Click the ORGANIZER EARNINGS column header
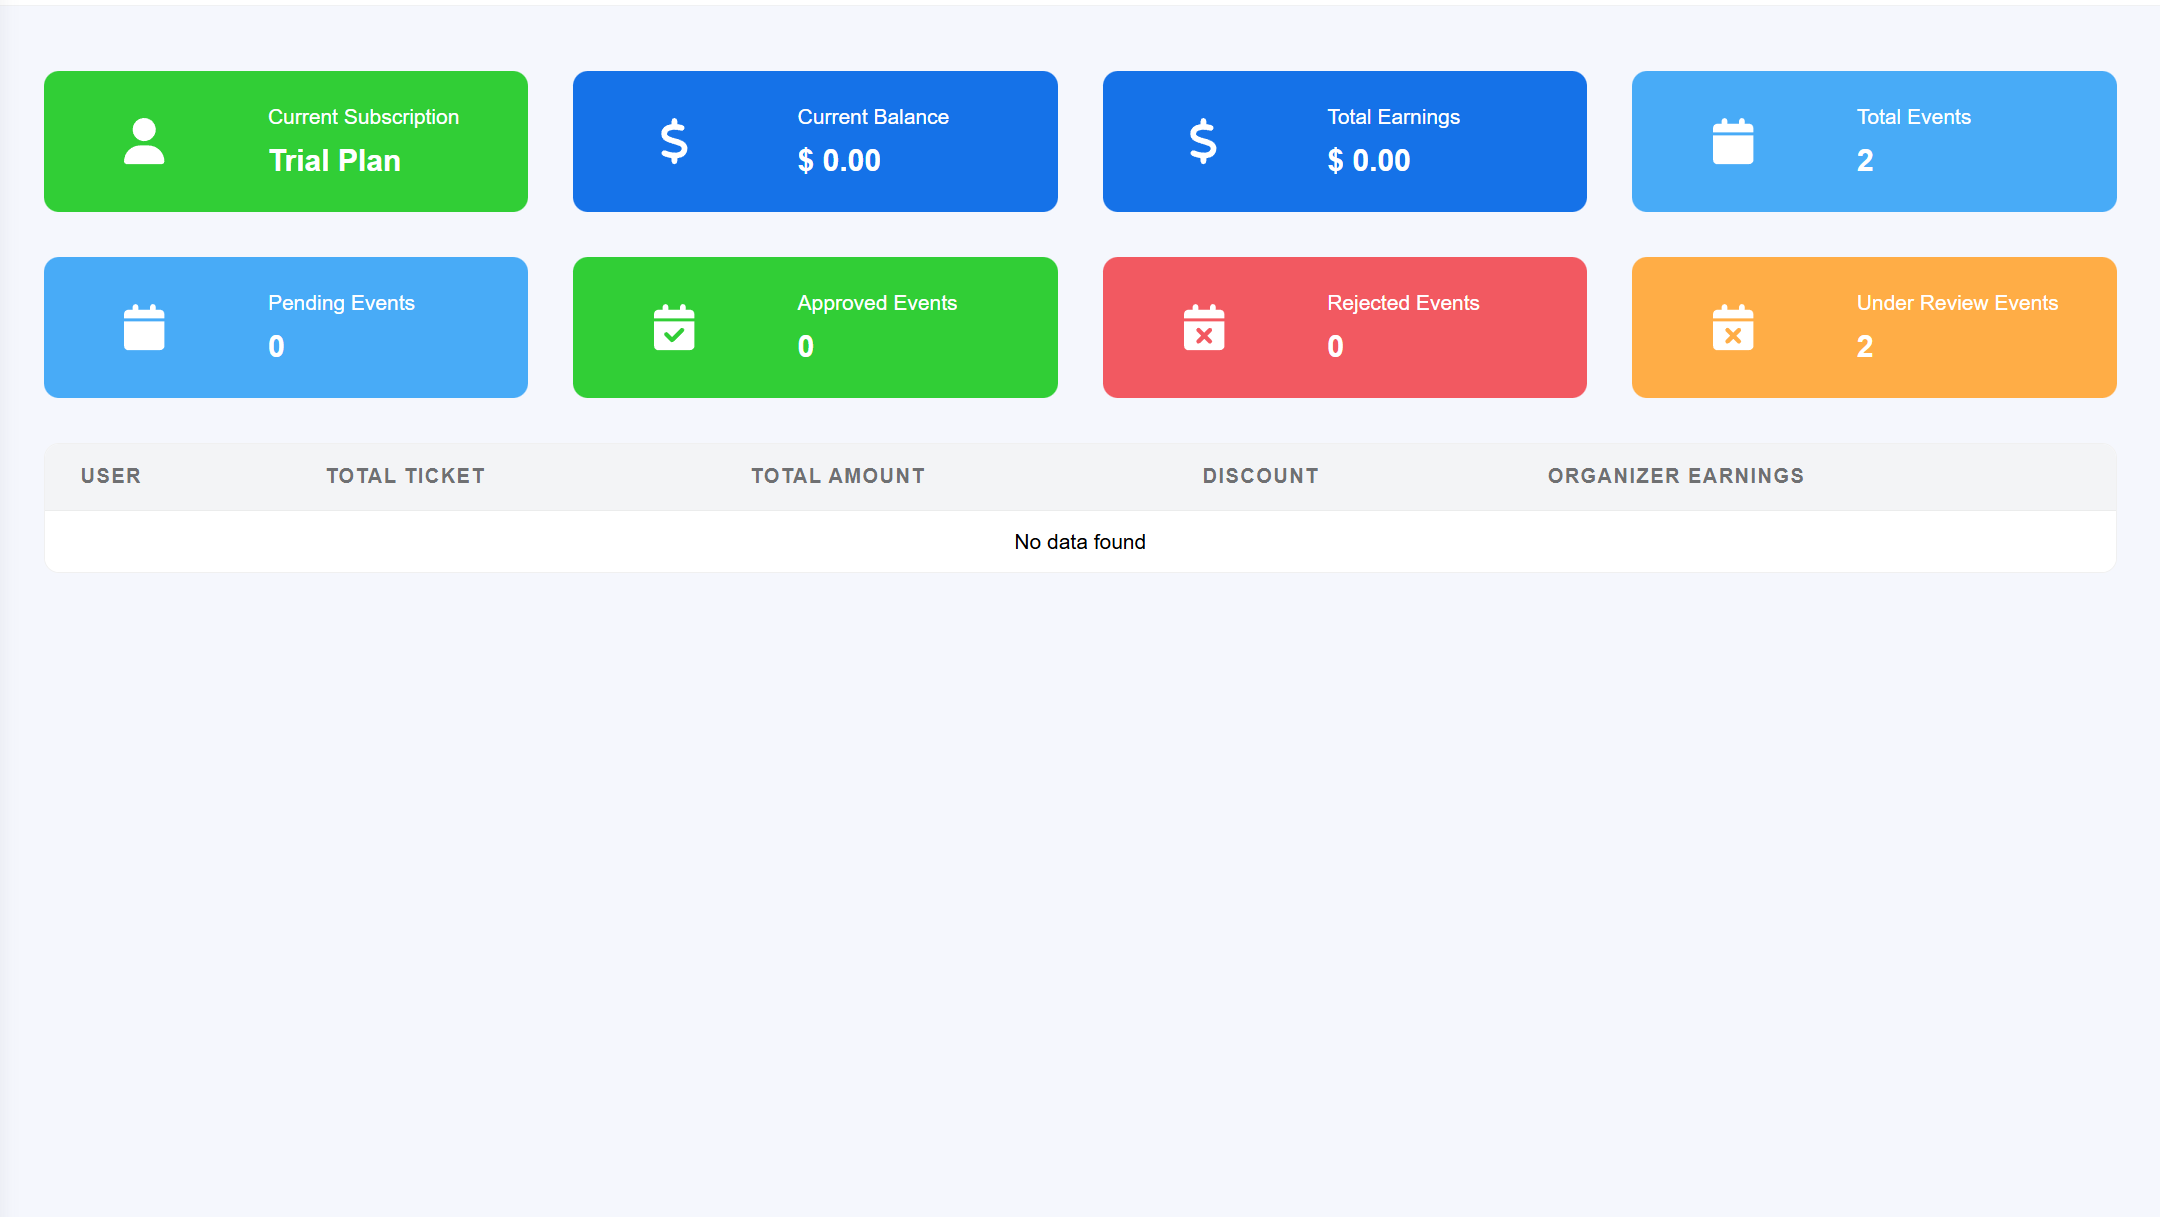 point(1676,476)
